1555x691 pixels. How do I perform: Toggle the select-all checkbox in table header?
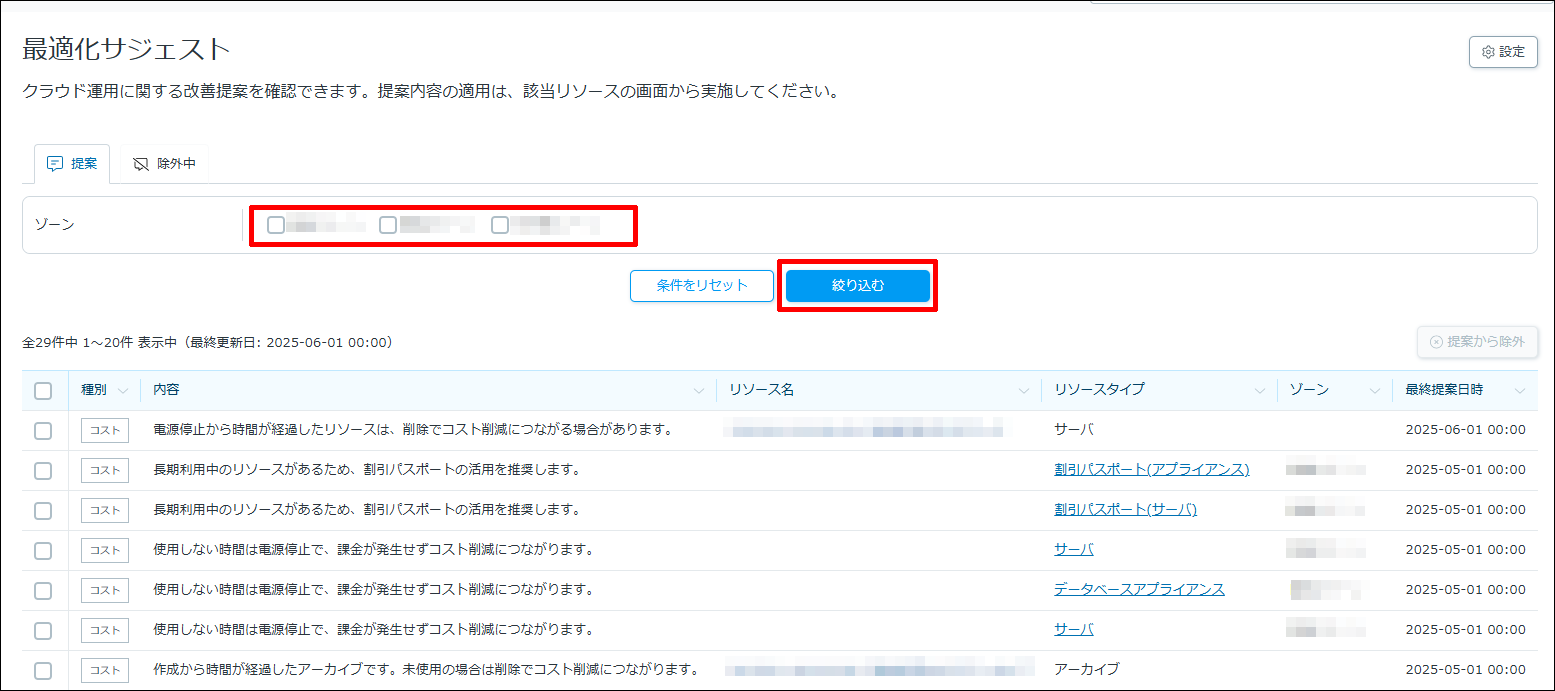43,390
